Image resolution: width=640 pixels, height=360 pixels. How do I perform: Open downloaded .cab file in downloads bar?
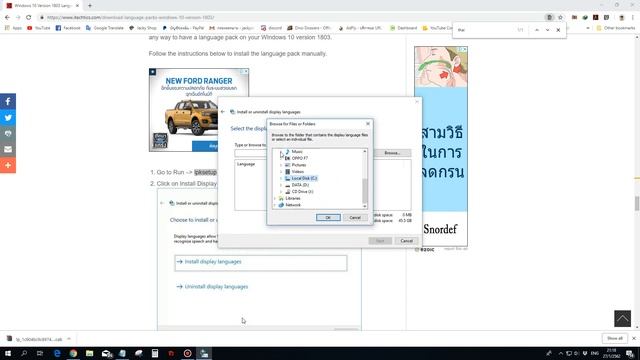point(35,339)
